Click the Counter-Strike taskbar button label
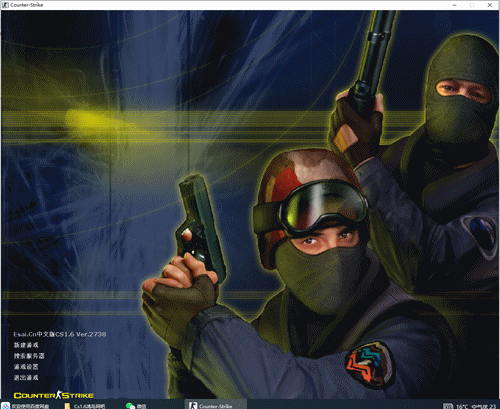The image size is (500, 409). click(216, 406)
